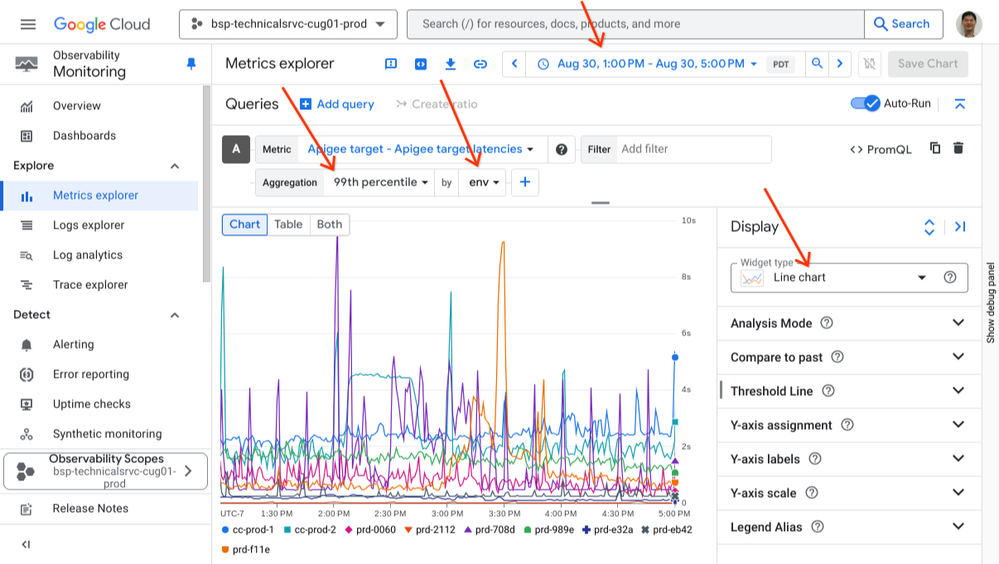Duplicate query A with the copy icon

[935, 148]
